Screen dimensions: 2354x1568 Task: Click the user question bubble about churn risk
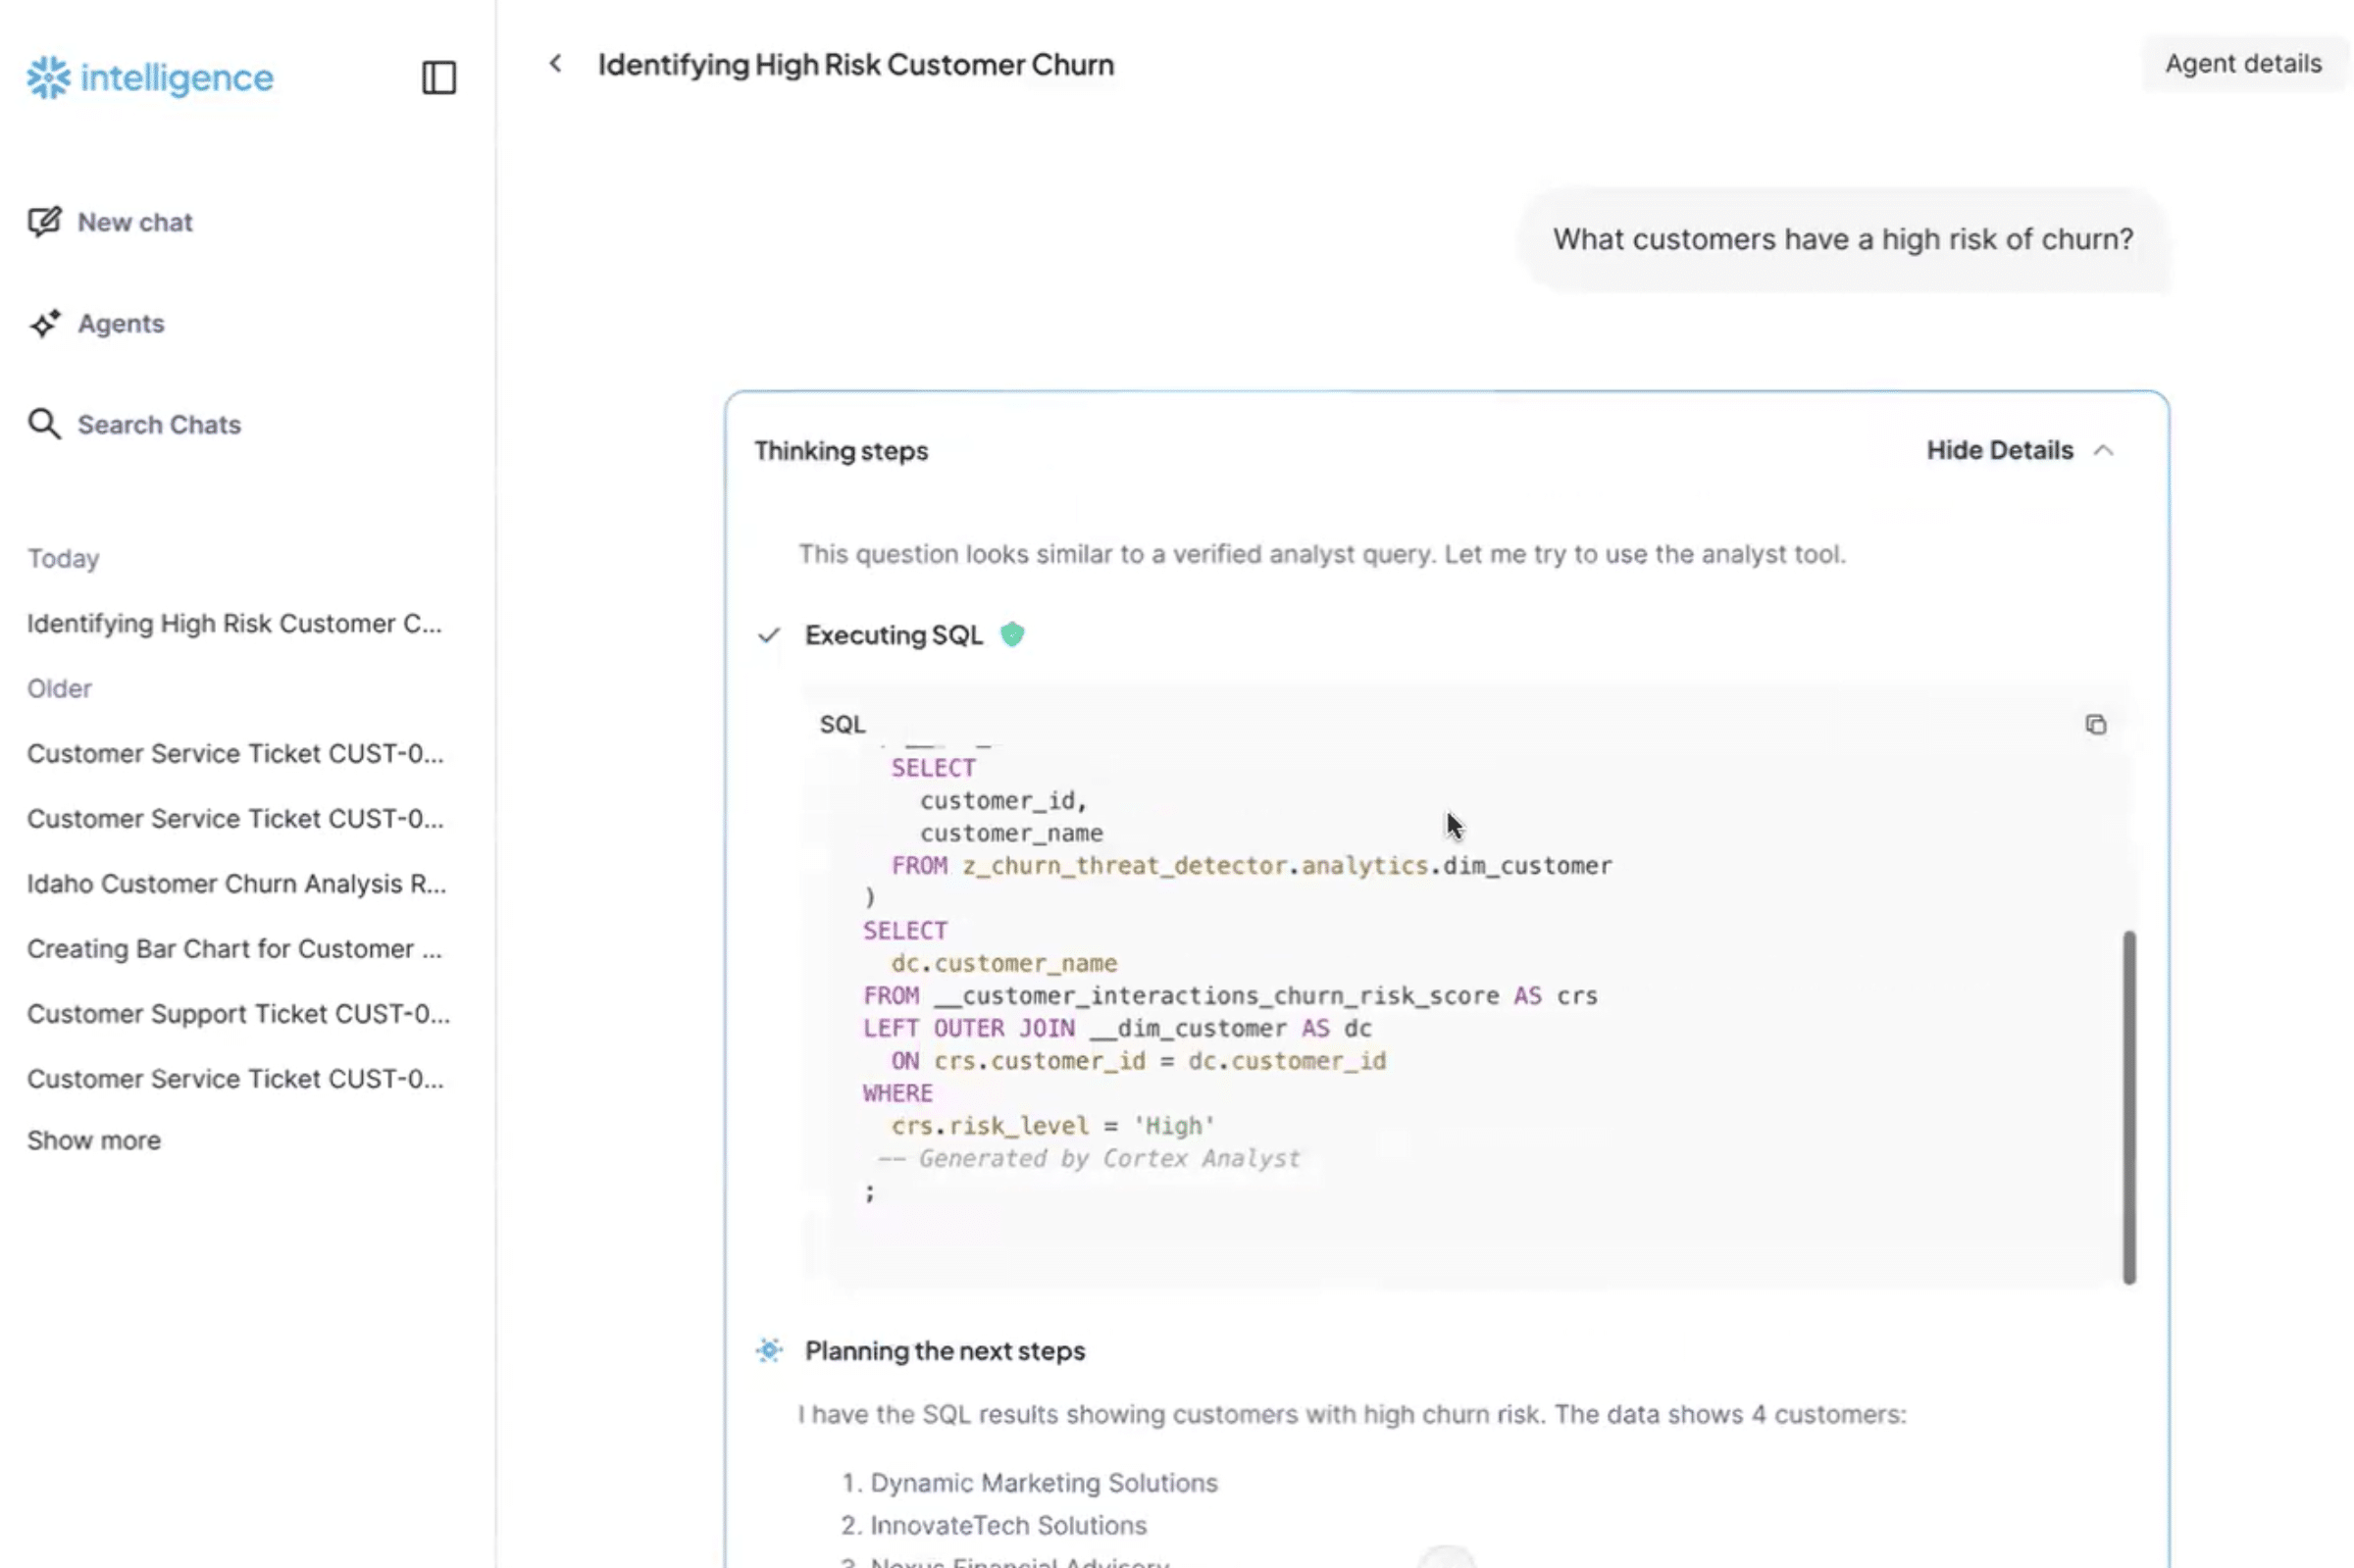1845,239
